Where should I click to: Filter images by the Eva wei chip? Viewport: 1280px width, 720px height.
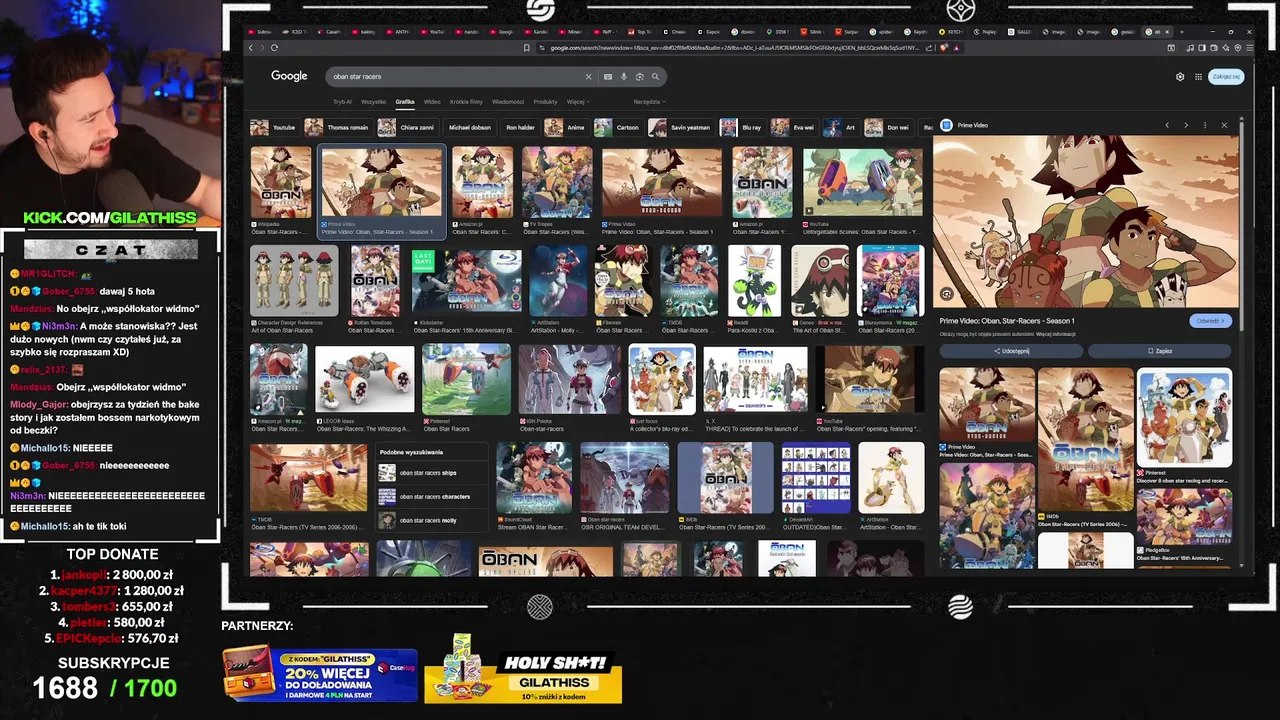tap(794, 127)
